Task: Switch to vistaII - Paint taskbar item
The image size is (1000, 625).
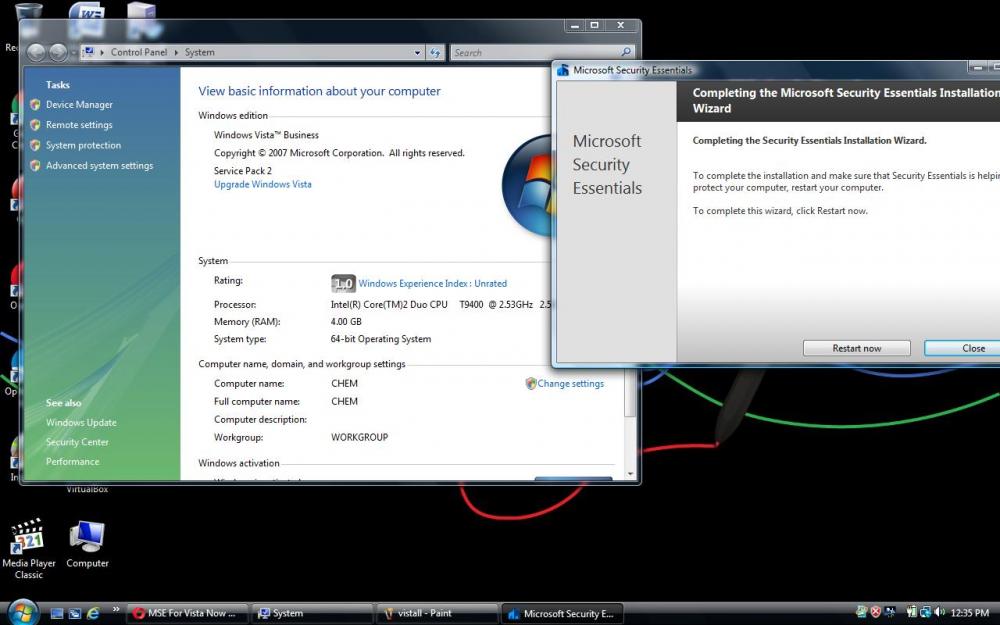Action: click(437, 613)
